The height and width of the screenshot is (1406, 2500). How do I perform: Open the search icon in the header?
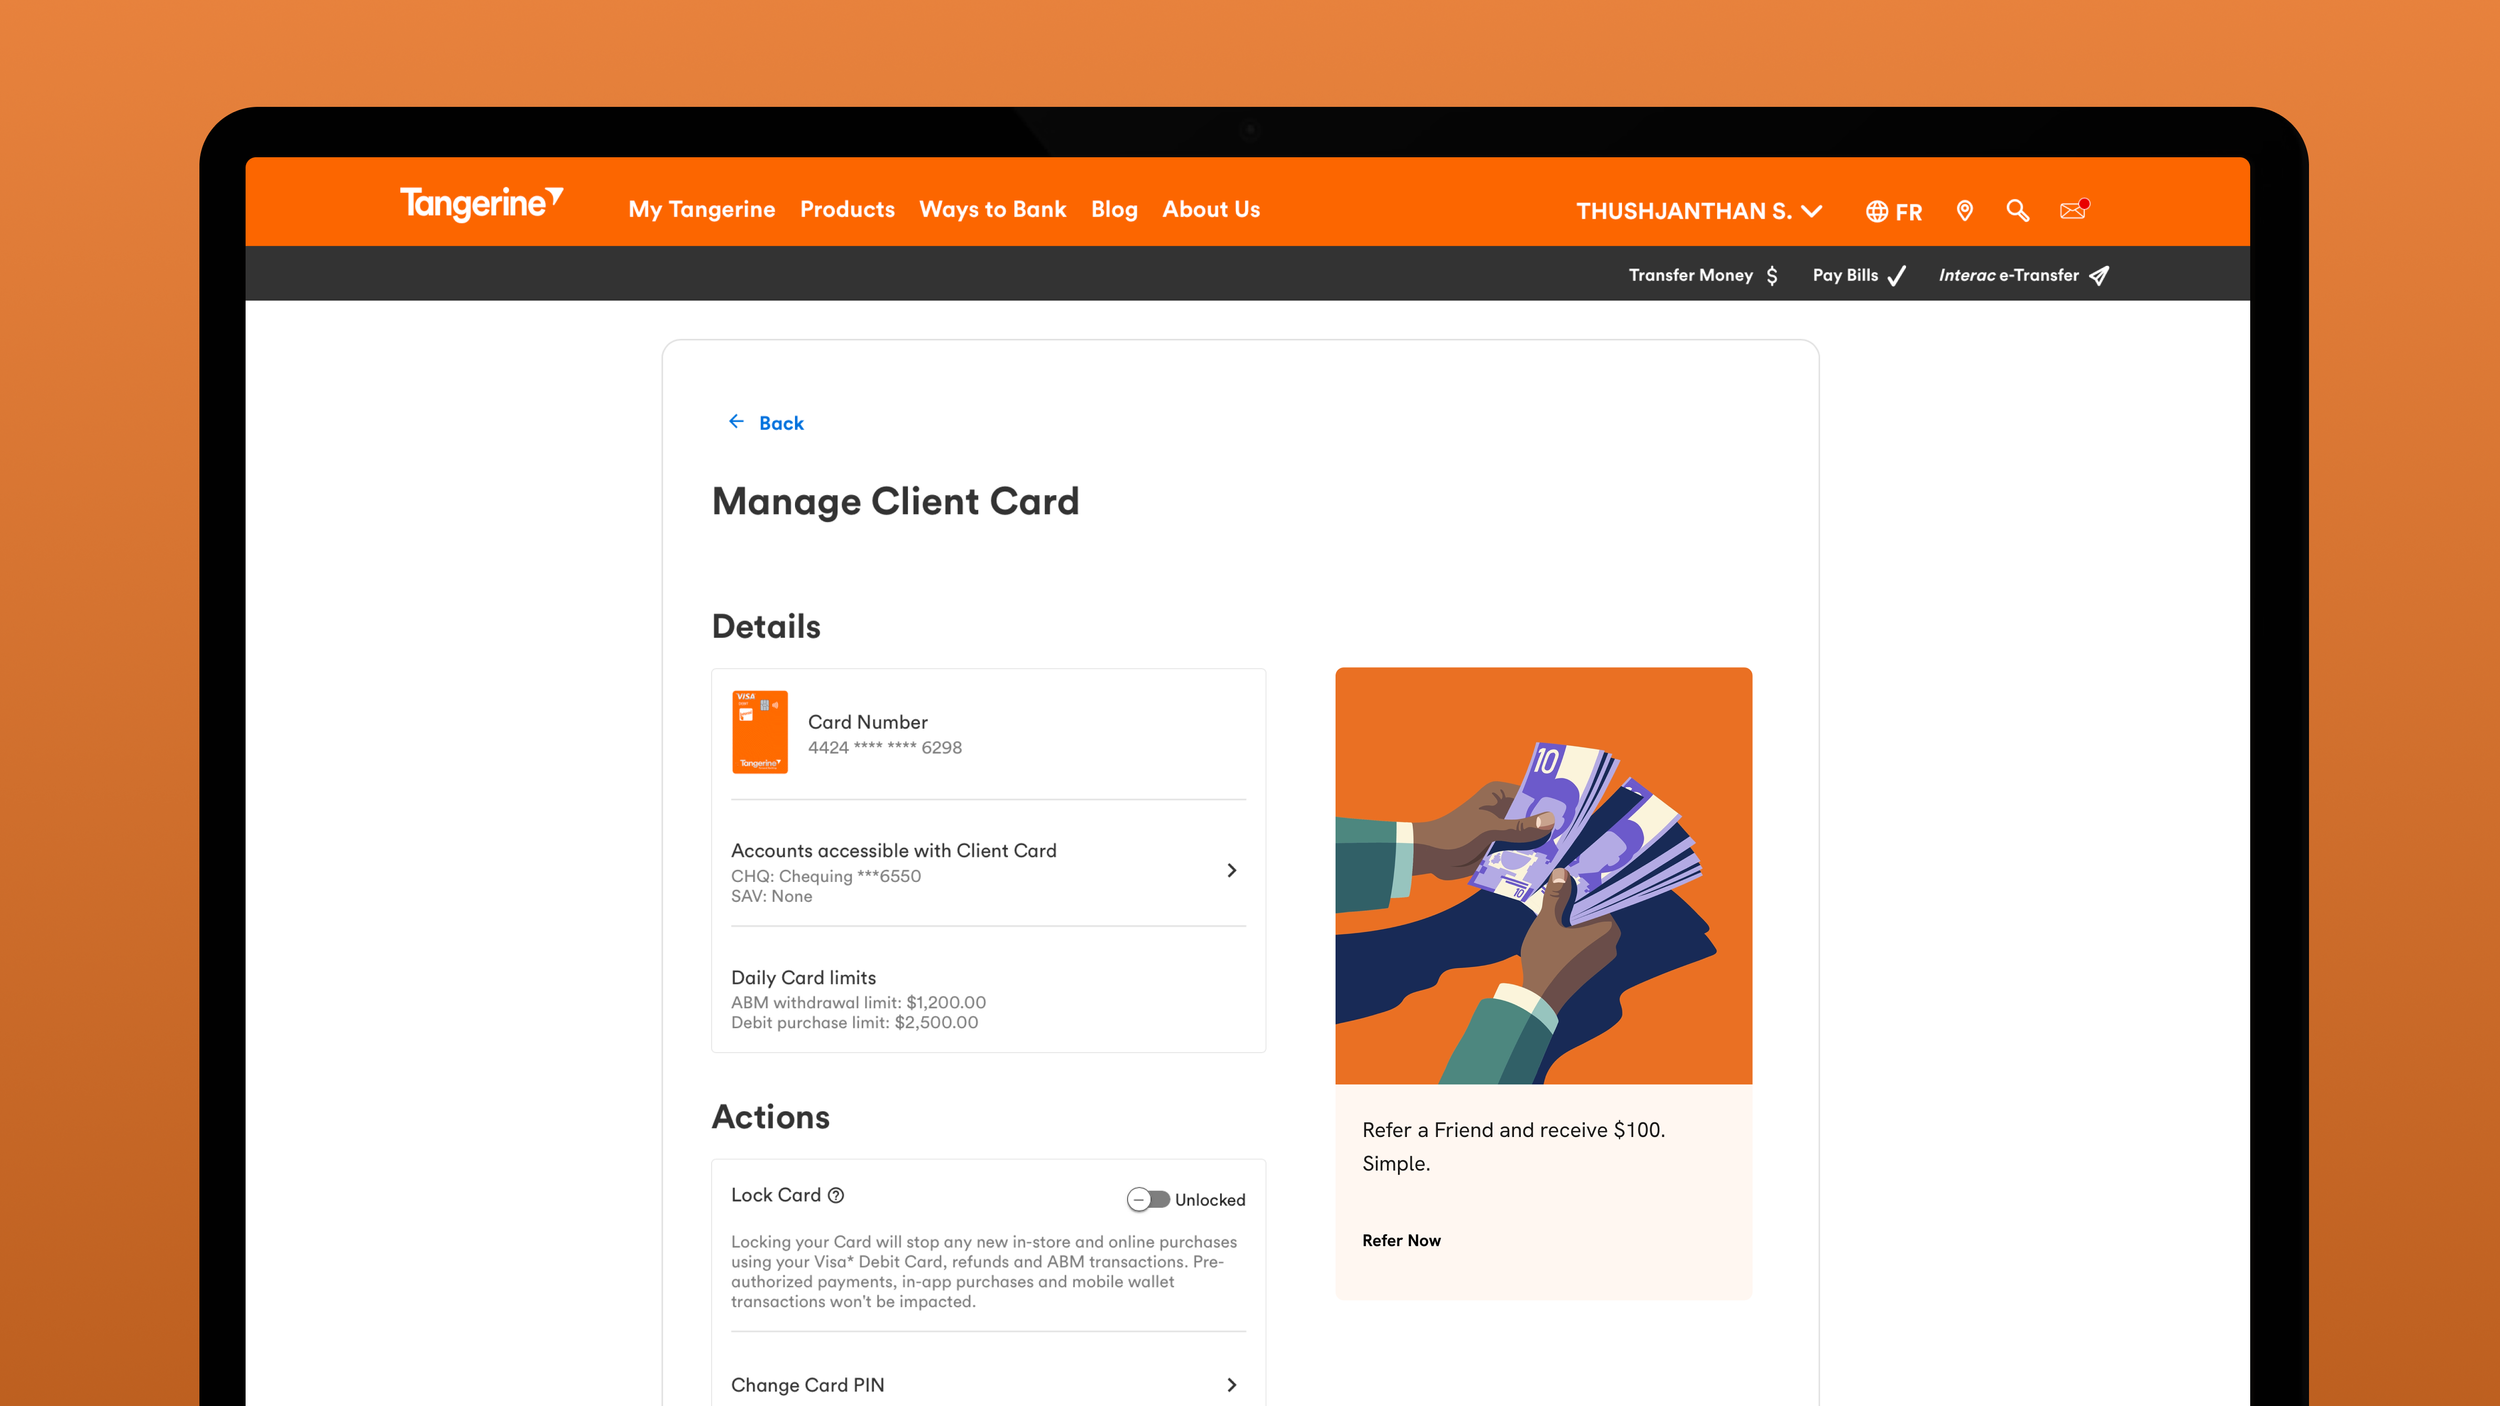coord(2018,211)
